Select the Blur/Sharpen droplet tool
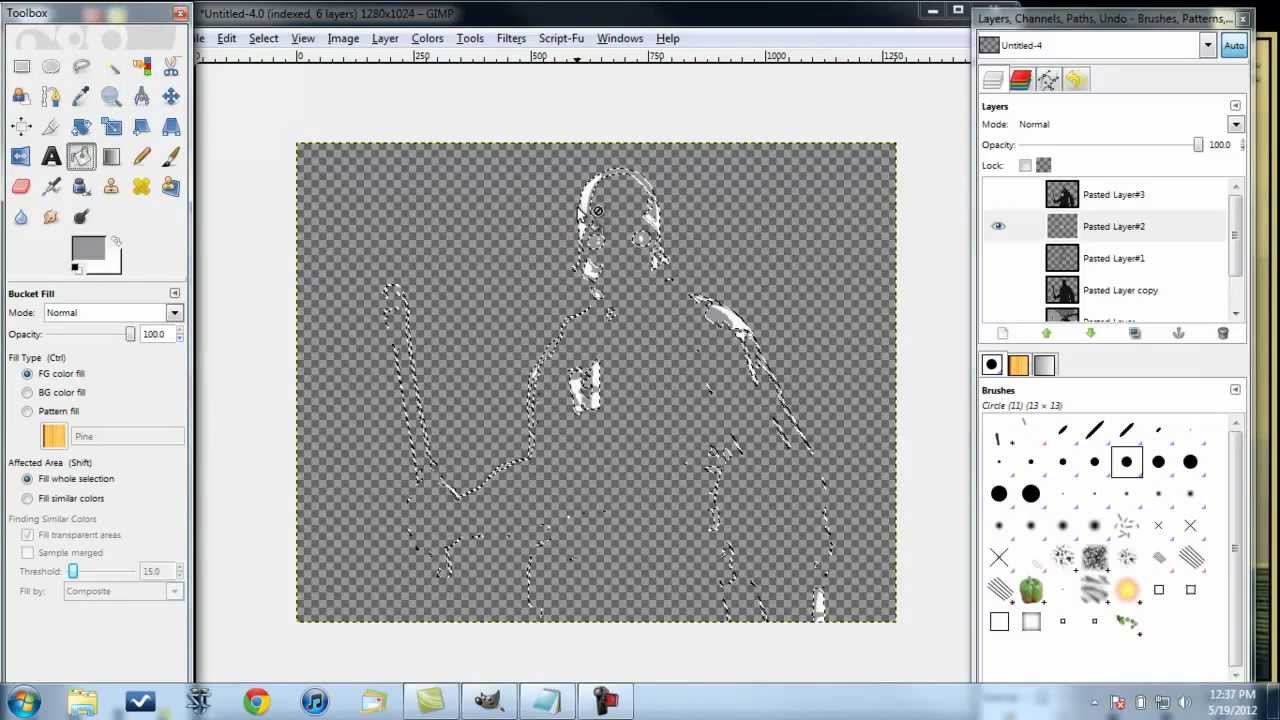 tap(21, 217)
